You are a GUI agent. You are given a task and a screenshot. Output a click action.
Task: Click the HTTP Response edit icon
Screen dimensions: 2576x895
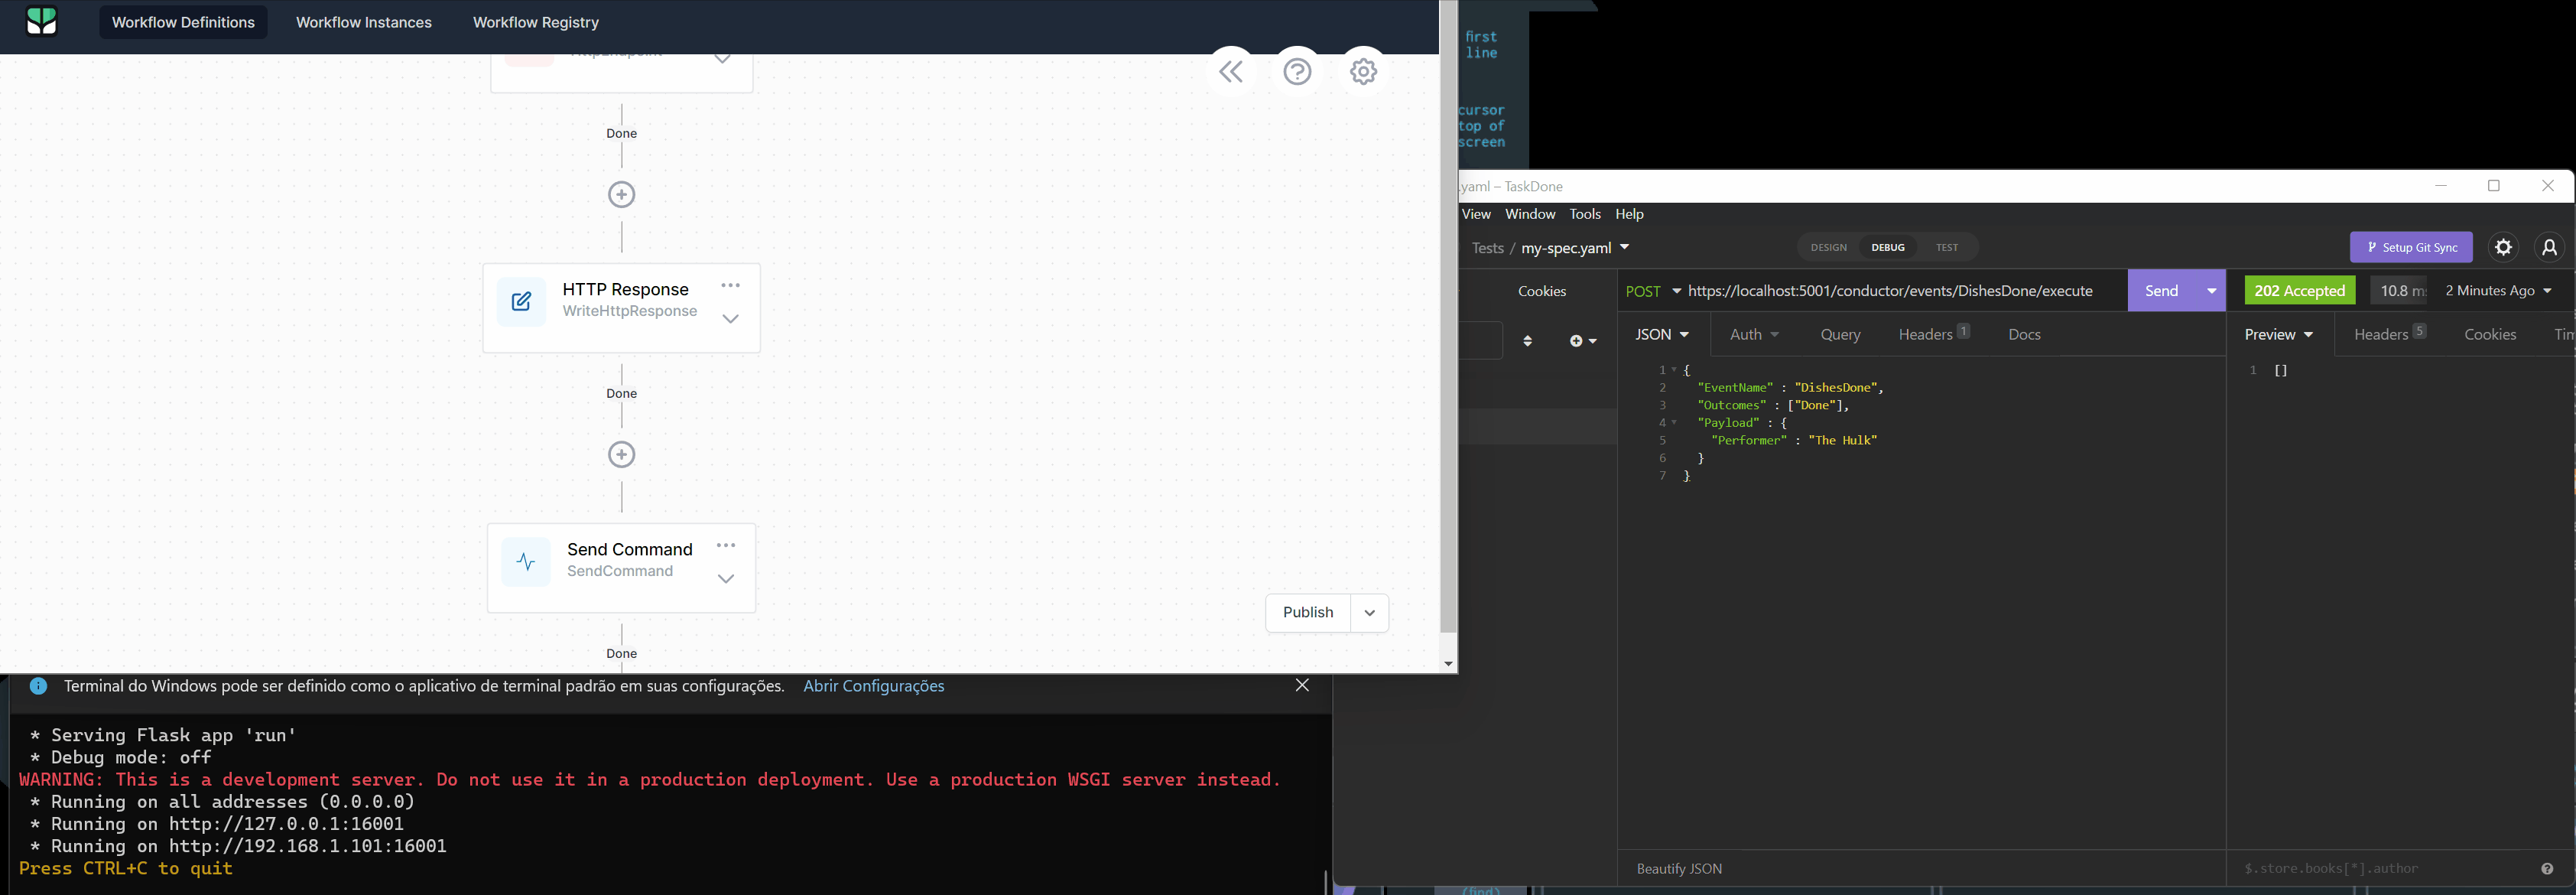[521, 301]
